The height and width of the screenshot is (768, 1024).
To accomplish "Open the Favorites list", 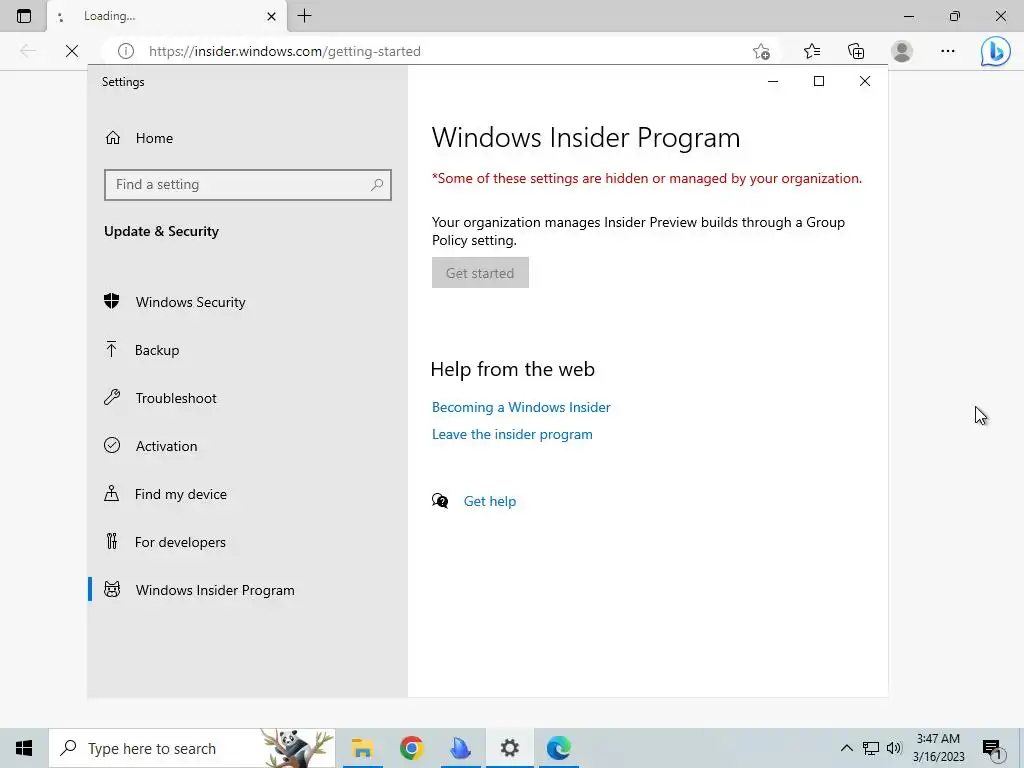I will coord(812,51).
